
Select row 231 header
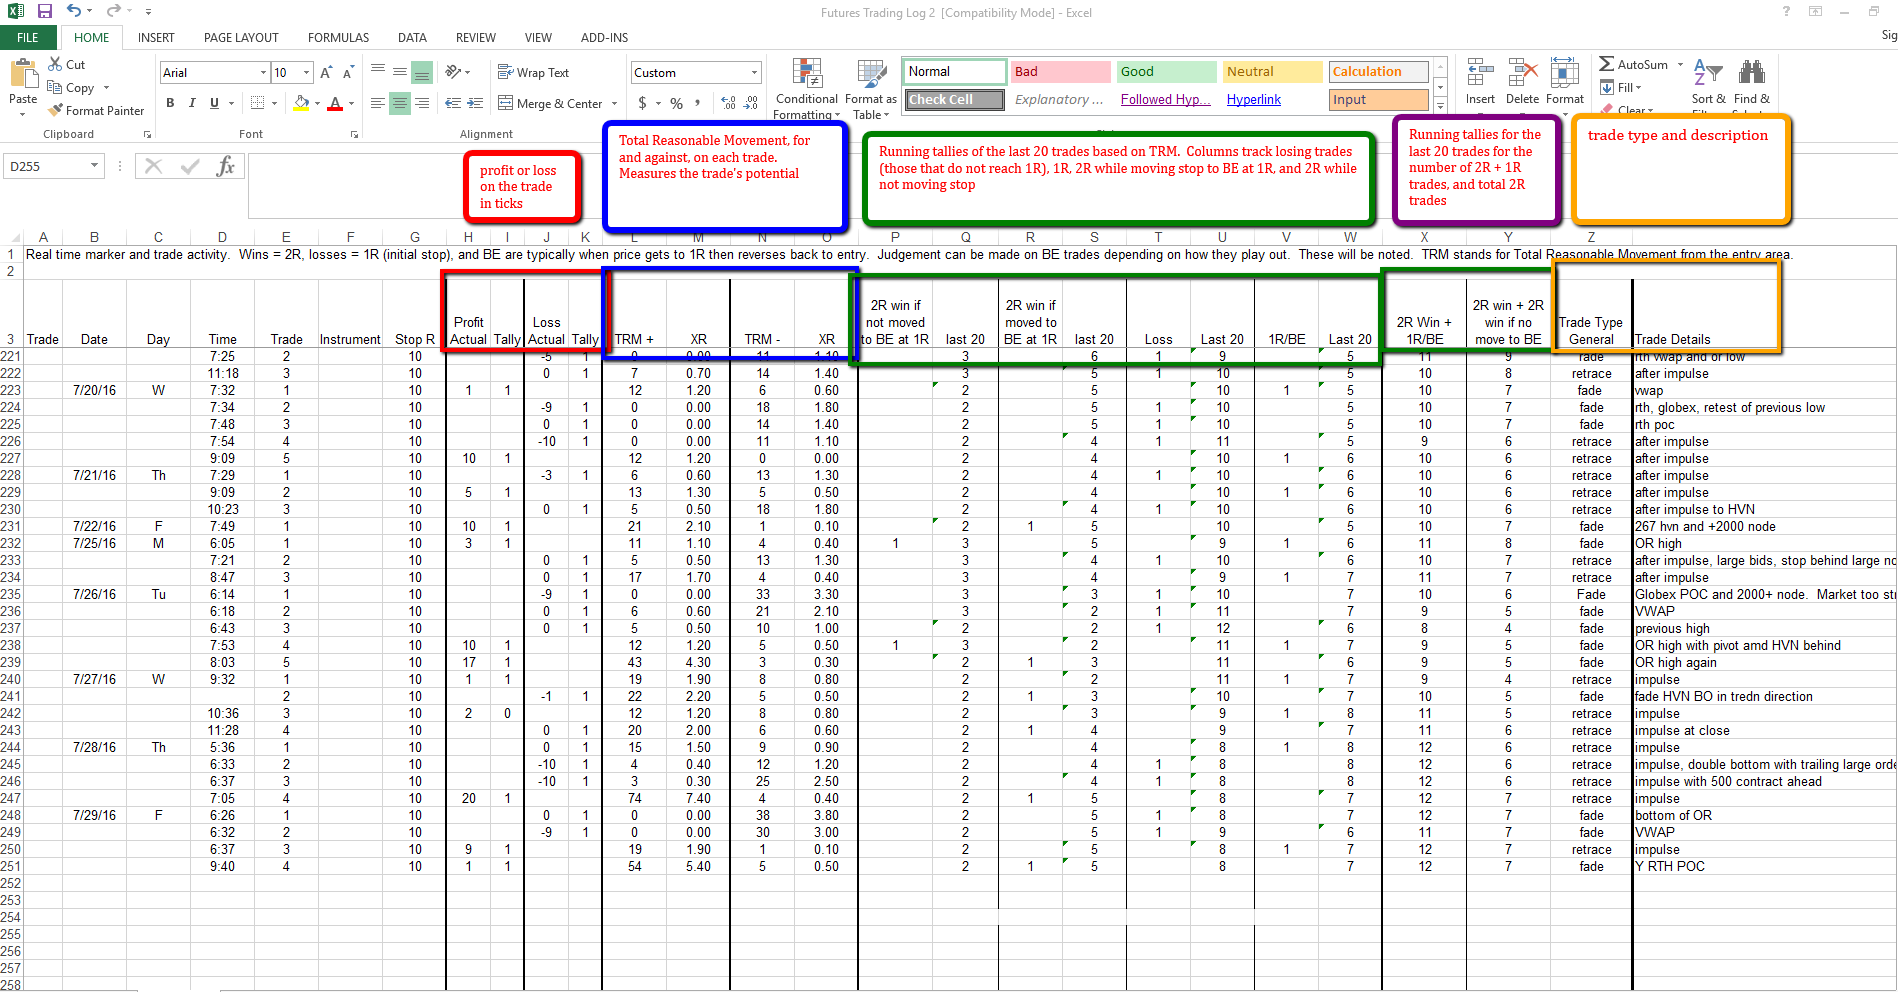click(11, 526)
